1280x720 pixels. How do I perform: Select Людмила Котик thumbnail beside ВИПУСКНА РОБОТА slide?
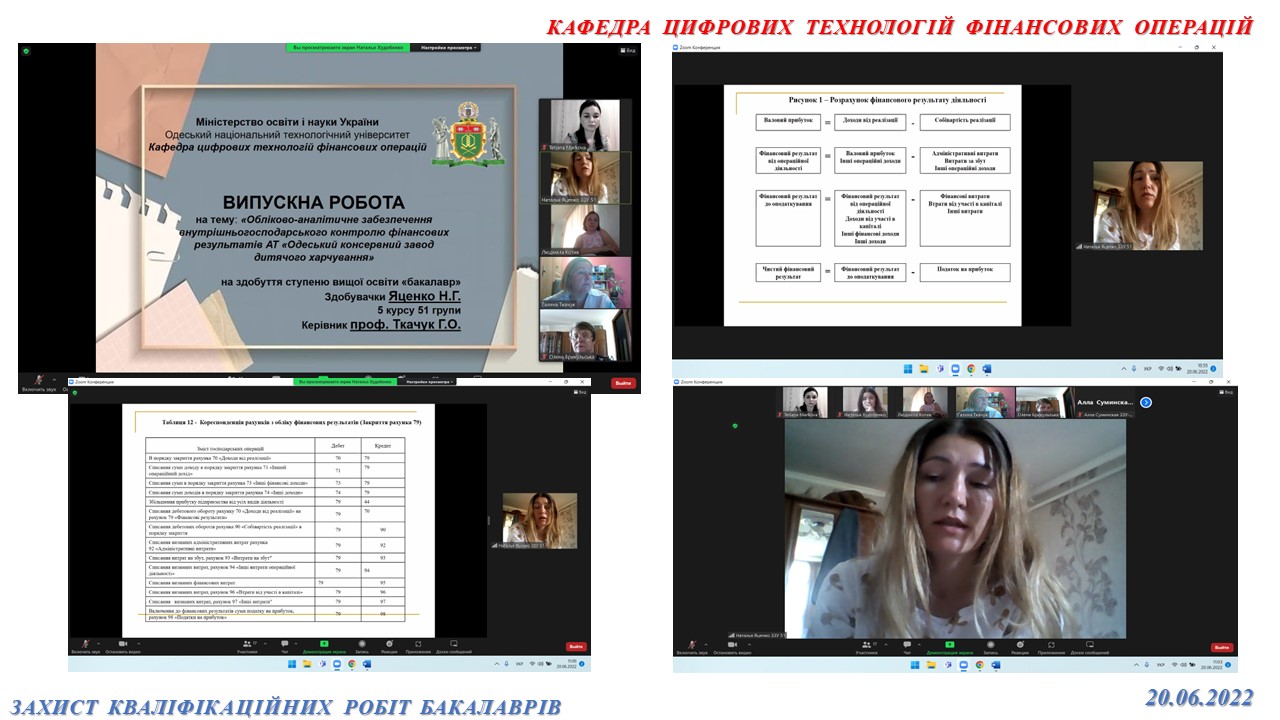pyautogui.click(x=585, y=228)
